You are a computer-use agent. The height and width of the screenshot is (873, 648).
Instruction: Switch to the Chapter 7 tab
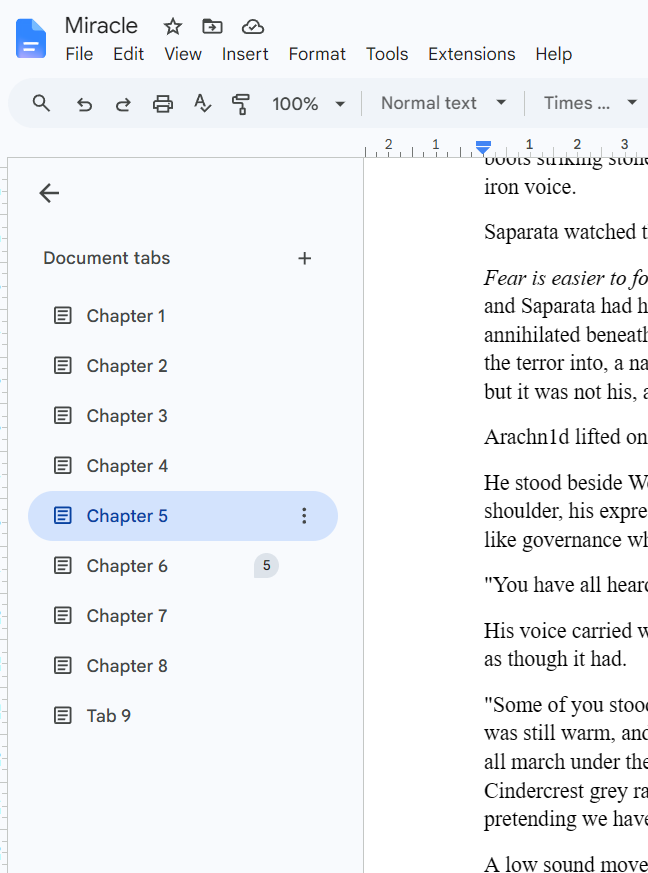pos(183,616)
